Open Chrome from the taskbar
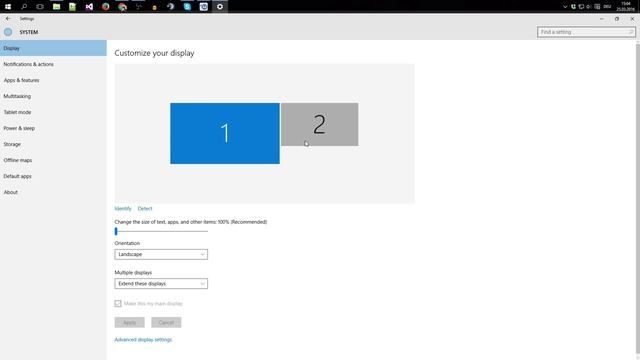The image size is (640, 360). pyautogui.click(x=122, y=7)
